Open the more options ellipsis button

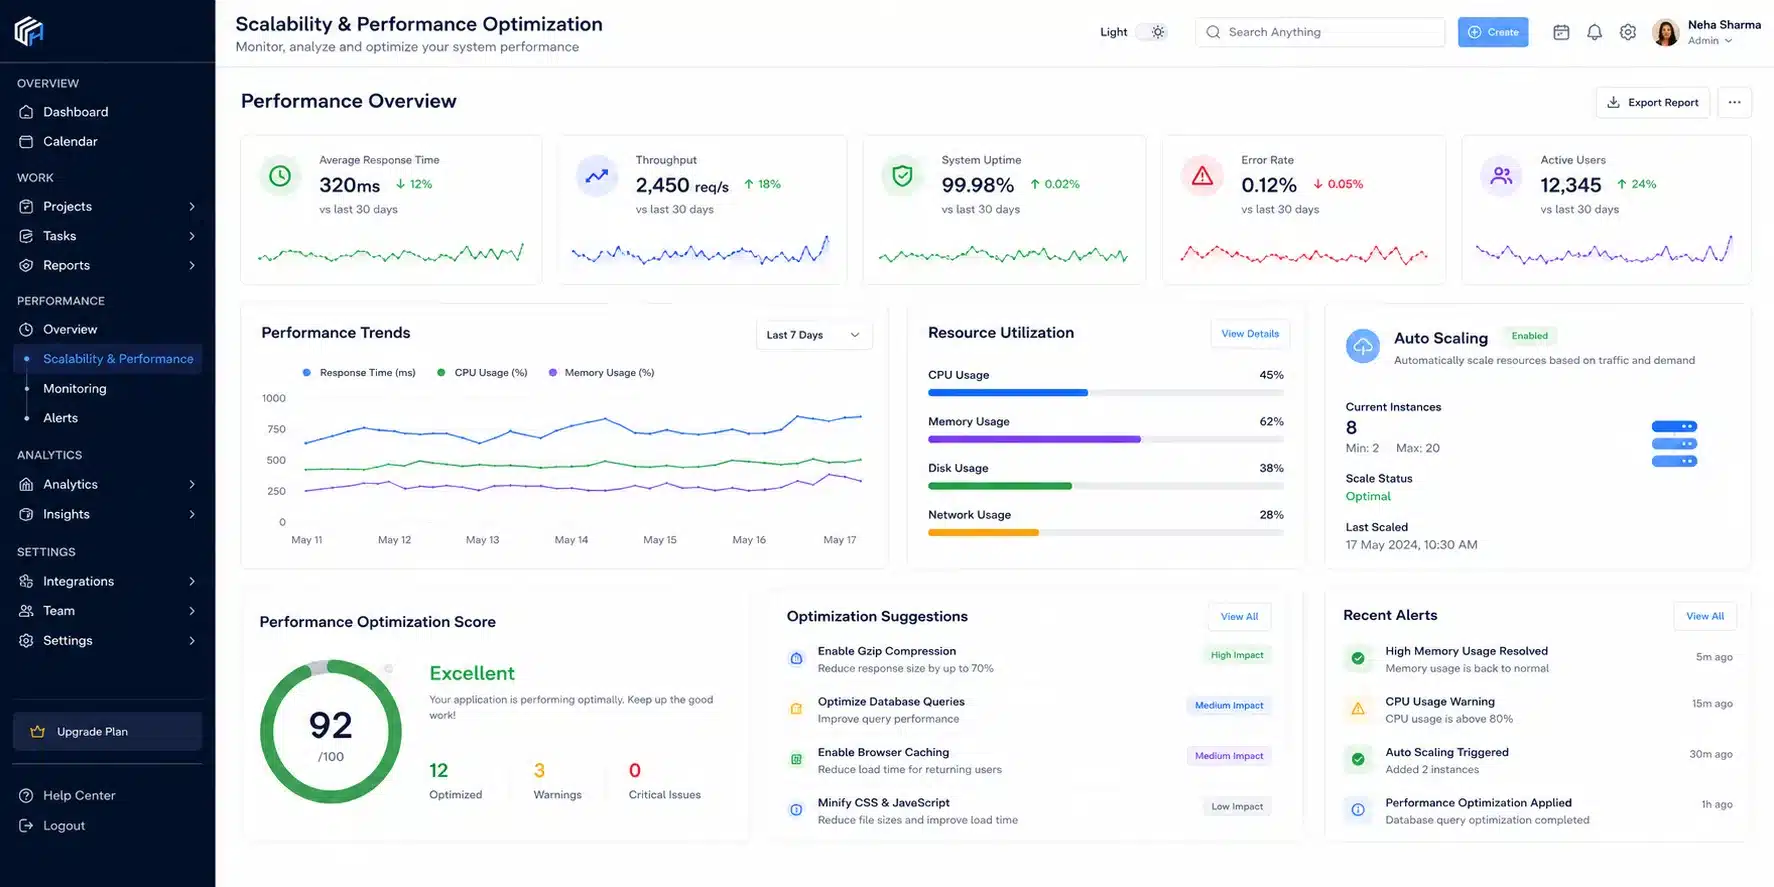click(x=1734, y=102)
